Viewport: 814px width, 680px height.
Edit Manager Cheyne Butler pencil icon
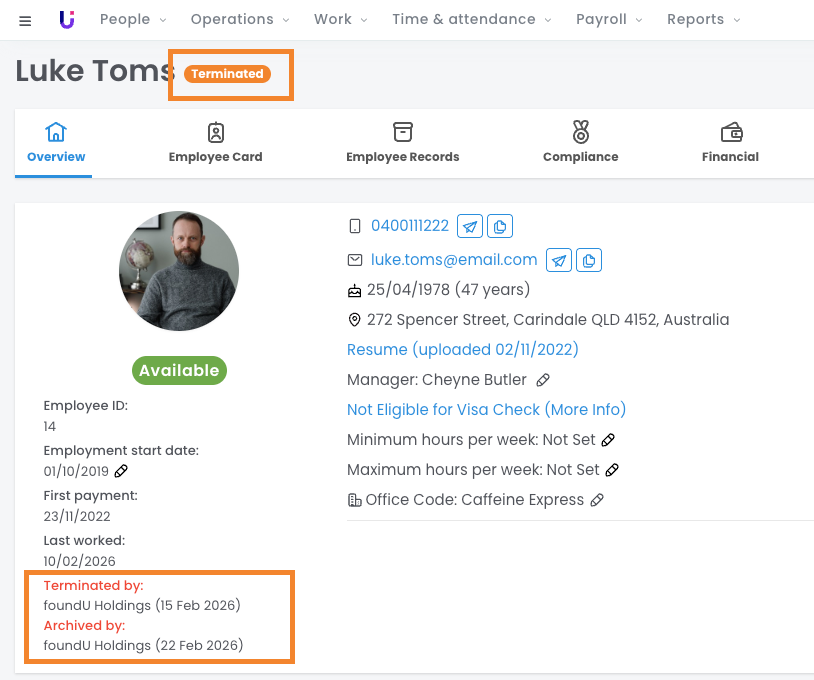(x=543, y=380)
